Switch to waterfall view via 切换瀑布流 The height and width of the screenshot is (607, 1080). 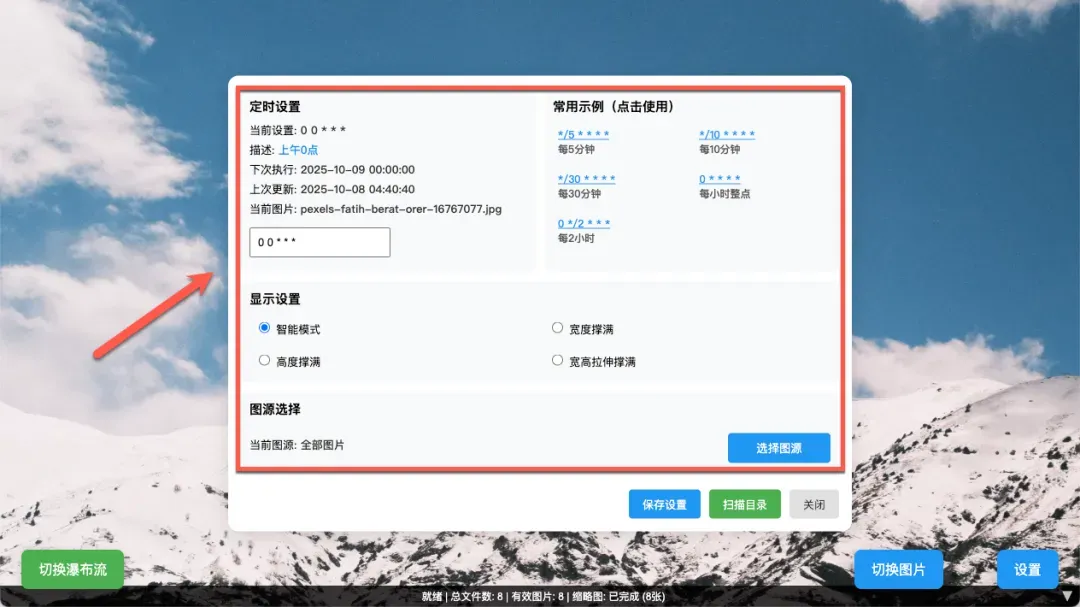point(73,570)
